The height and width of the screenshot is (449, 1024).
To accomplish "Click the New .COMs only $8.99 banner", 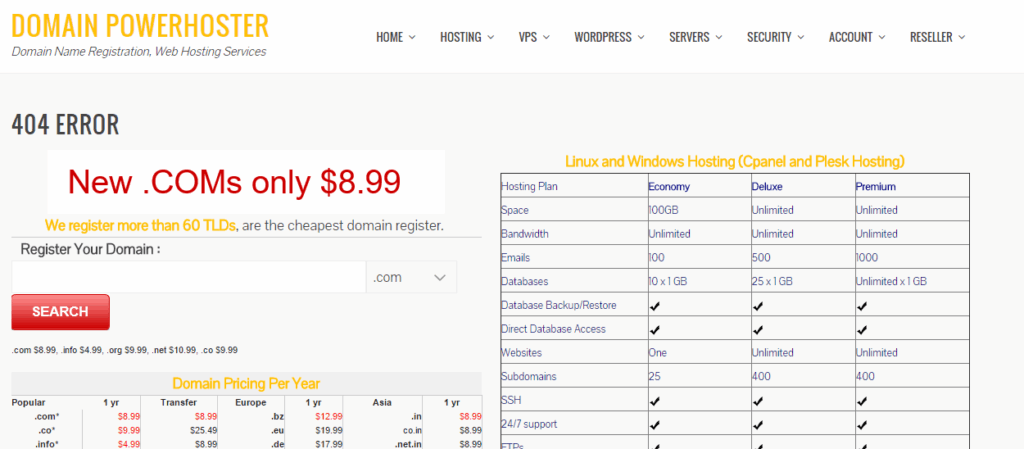I will tap(234, 181).
